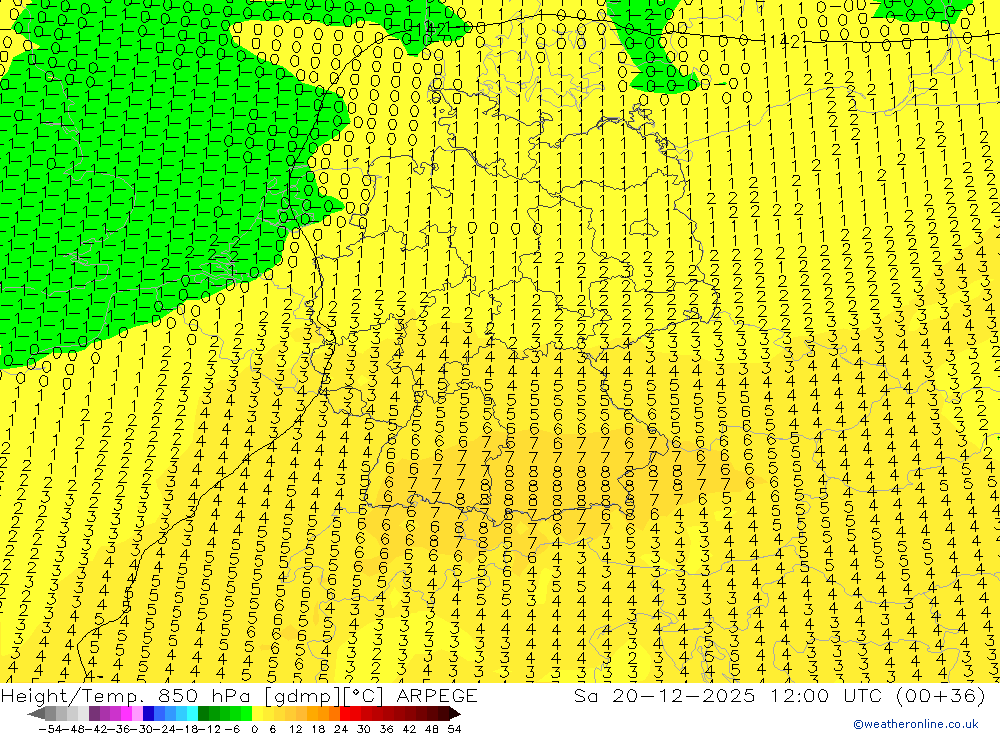Click the '(00+36)' forecast hour label

pos(940,695)
